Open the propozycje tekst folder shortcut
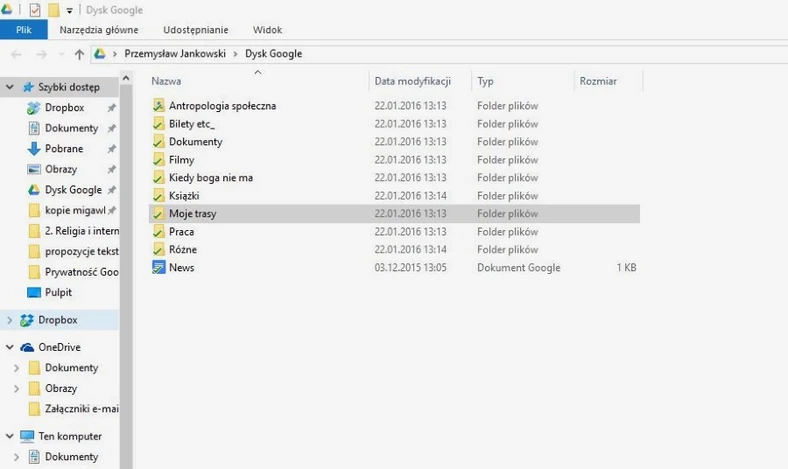The image size is (788, 469). coord(82,251)
